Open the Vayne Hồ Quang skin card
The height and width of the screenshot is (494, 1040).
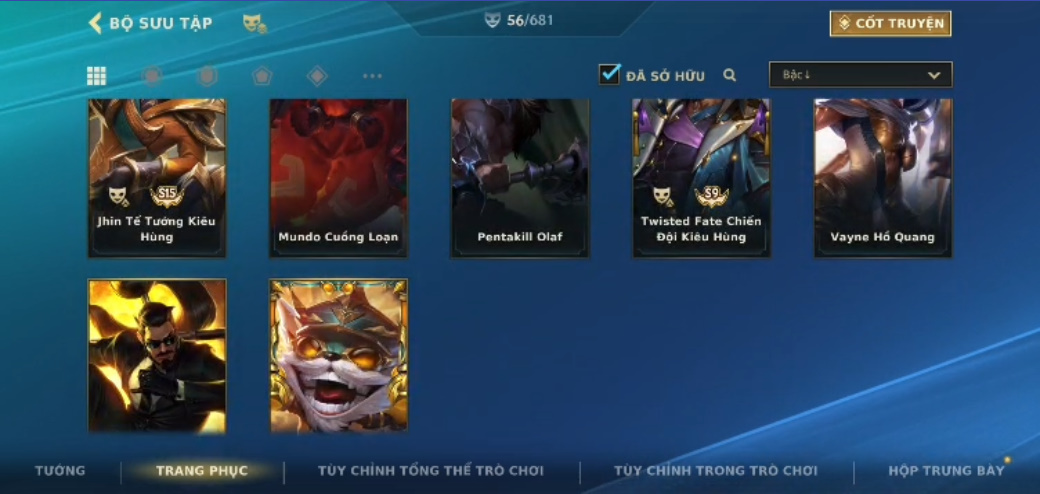883,178
